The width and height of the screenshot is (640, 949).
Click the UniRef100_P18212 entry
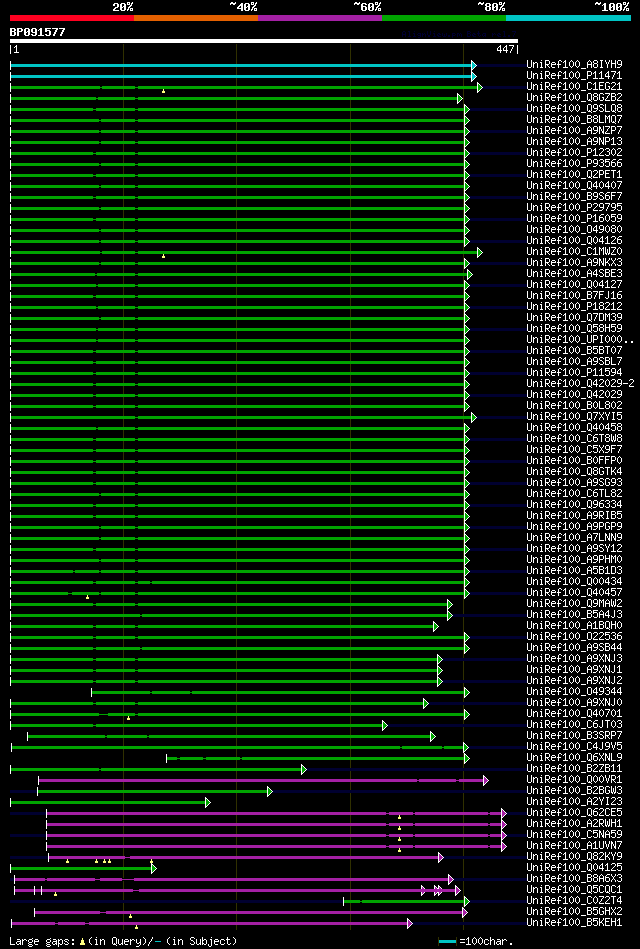click(x=575, y=307)
